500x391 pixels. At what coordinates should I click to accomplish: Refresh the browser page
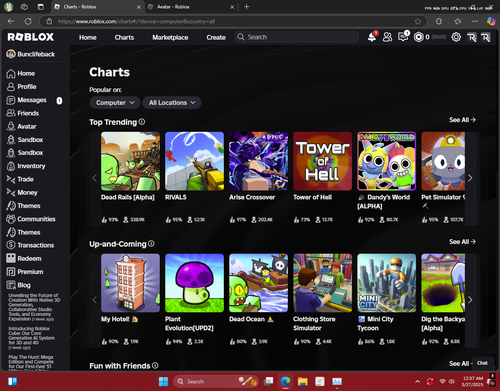point(28,21)
